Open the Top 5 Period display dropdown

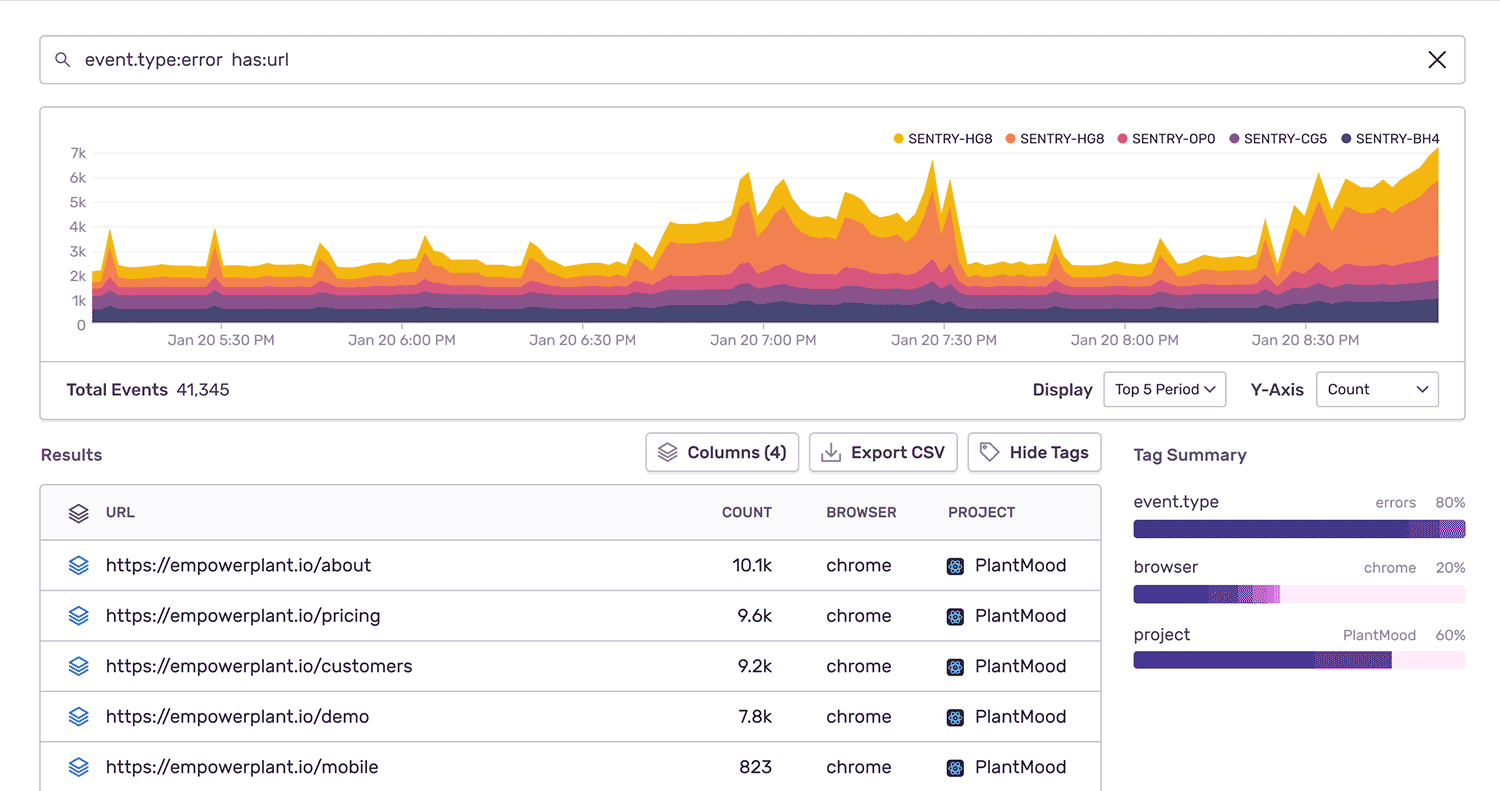pyautogui.click(x=1164, y=389)
